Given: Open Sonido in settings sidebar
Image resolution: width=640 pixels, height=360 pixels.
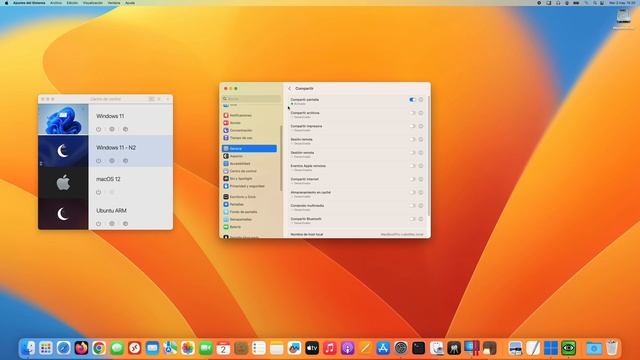Looking at the screenshot, I should click(x=249, y=123).
